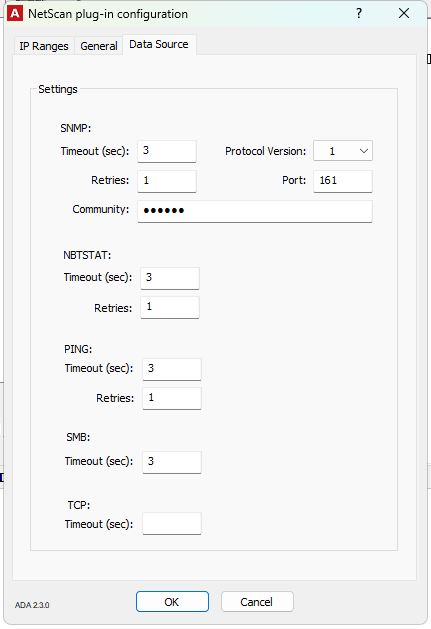This screenshot has width=431, height=629.
Task: Focus the SNMP Retries field
Action: (x=167, y=181)
